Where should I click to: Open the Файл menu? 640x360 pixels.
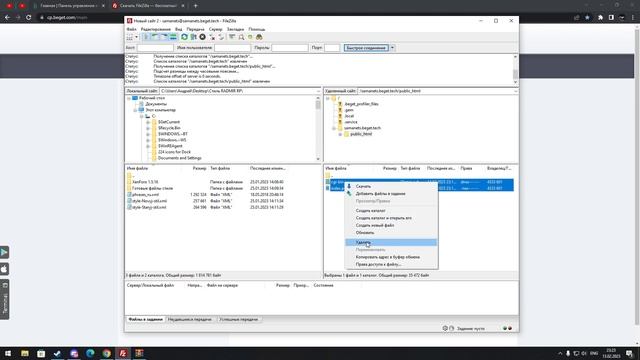131,29
